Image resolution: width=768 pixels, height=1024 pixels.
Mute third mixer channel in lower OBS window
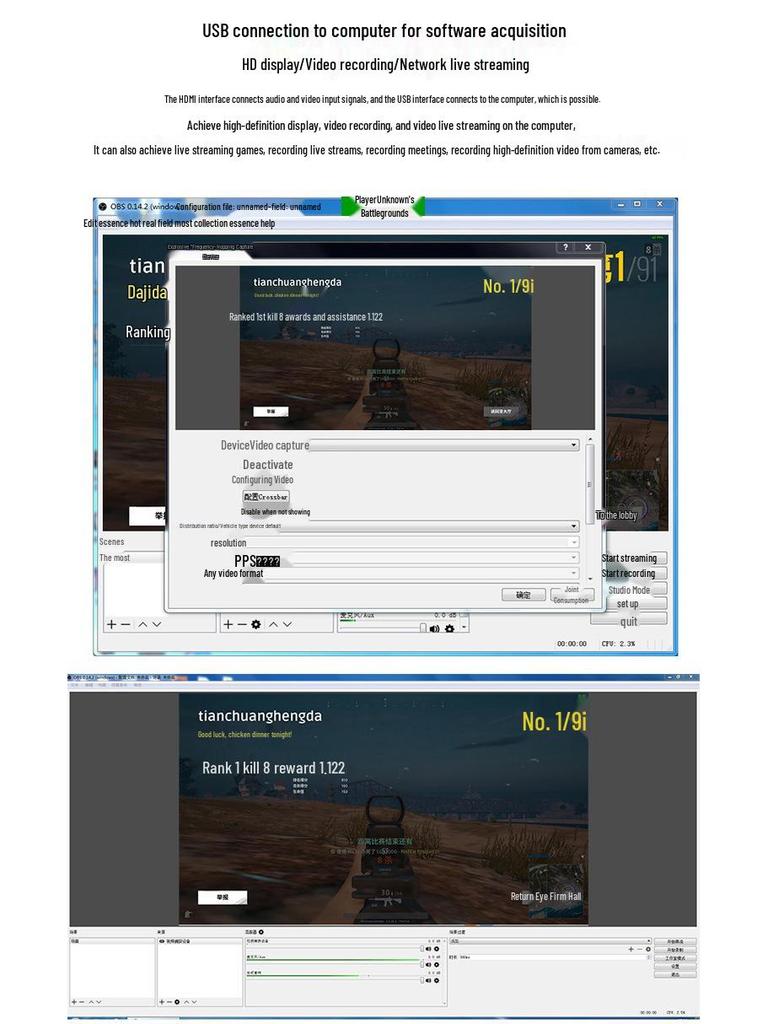tap(428, 980)
